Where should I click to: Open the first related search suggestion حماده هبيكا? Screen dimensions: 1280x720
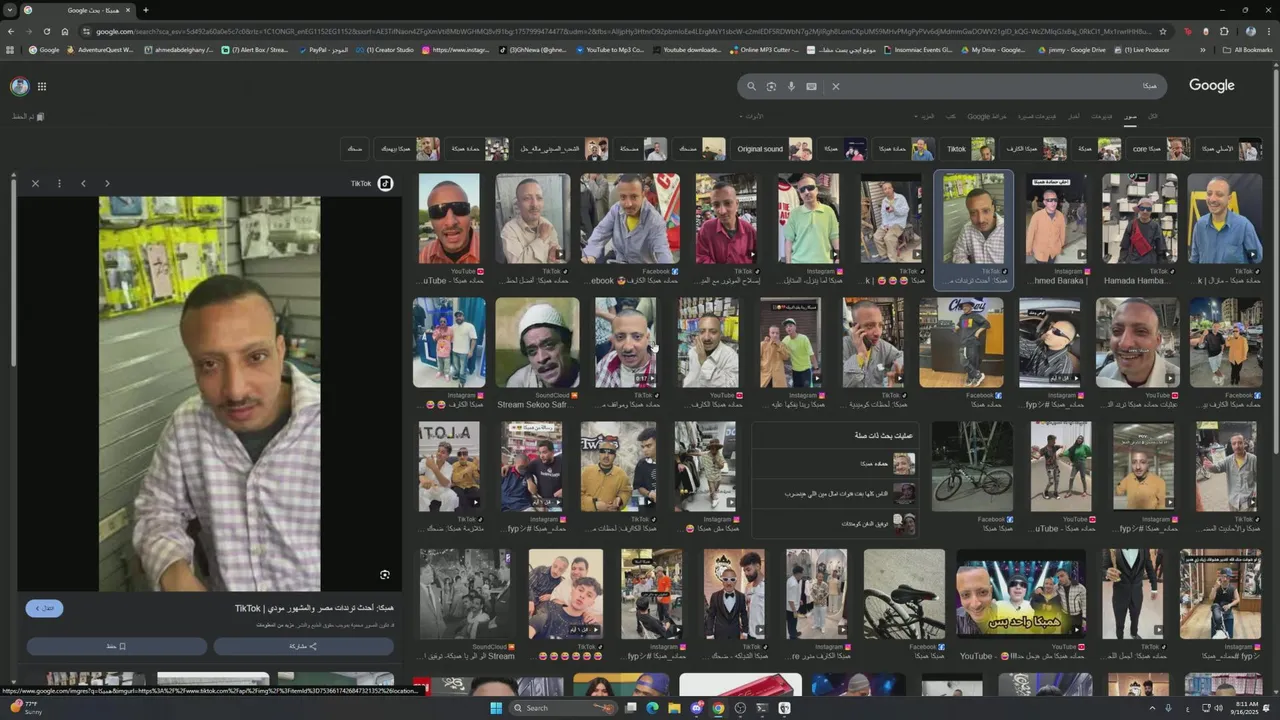coord(834,464)
